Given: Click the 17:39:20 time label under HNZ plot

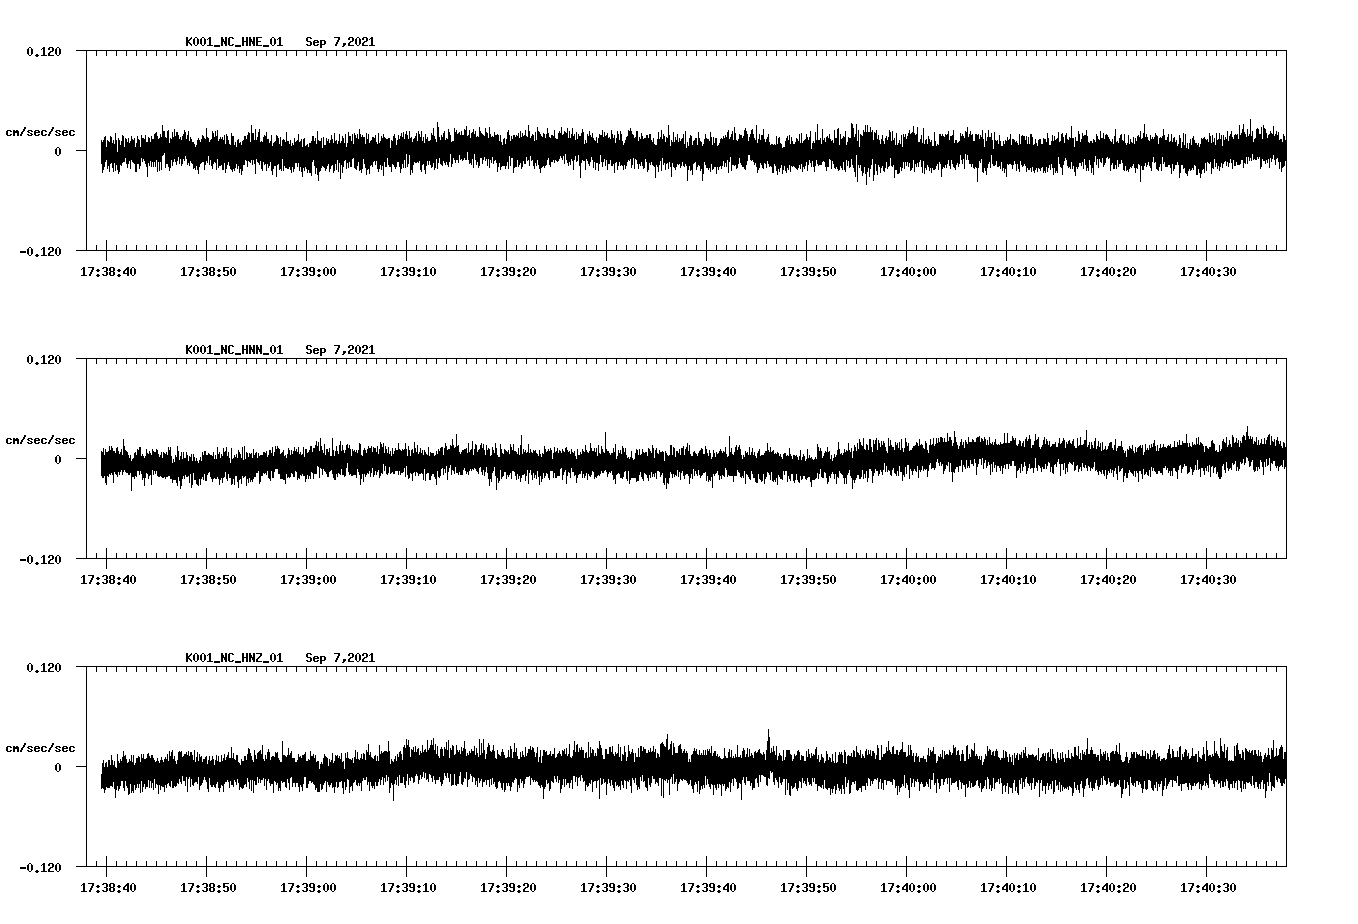Looking at the screenshot, I should [508, 888].
